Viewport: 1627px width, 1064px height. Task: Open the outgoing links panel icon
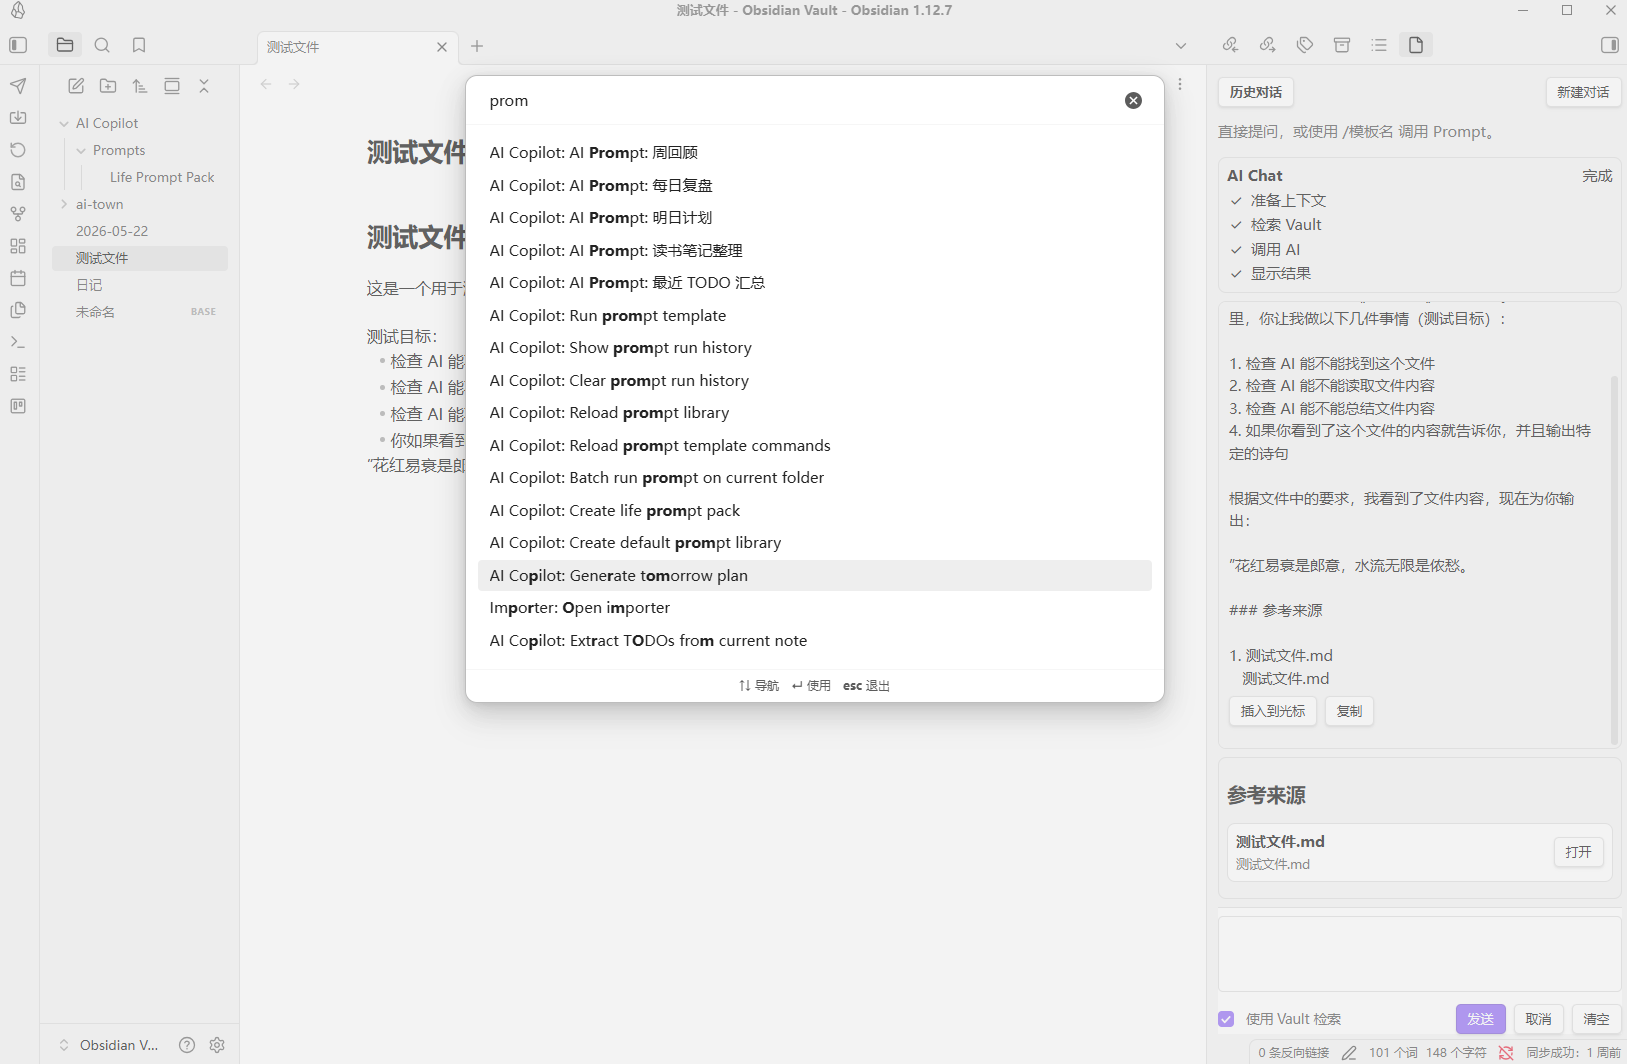click(x=1267, y=45)
